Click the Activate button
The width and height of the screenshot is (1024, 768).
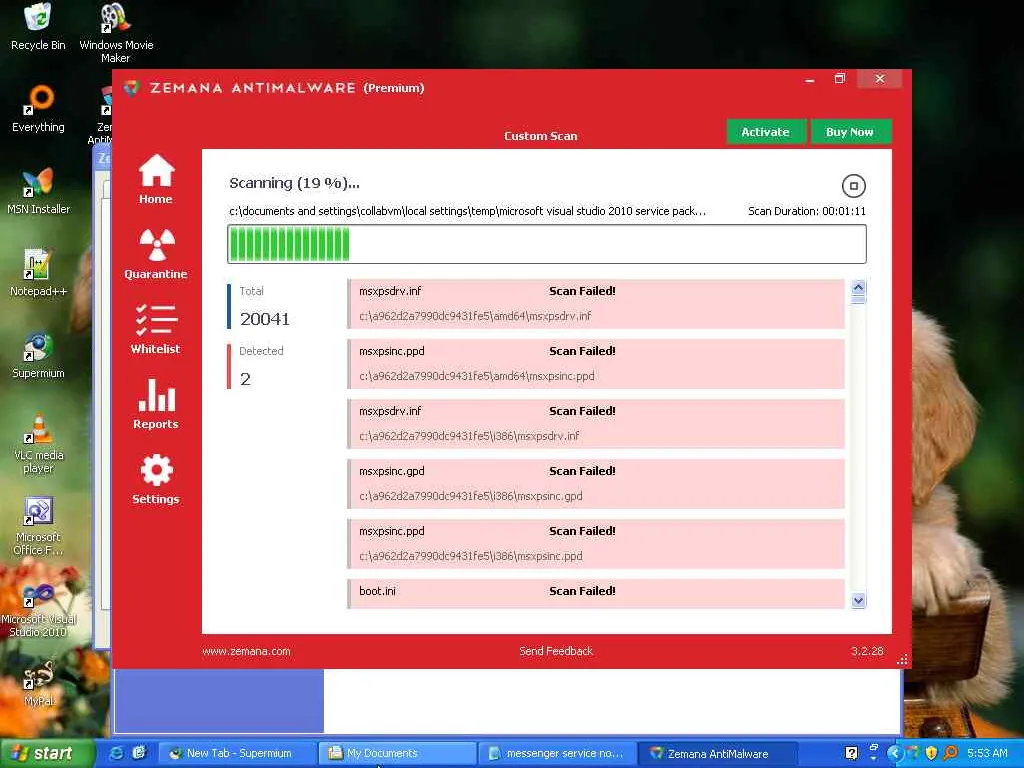coord(765,132)
